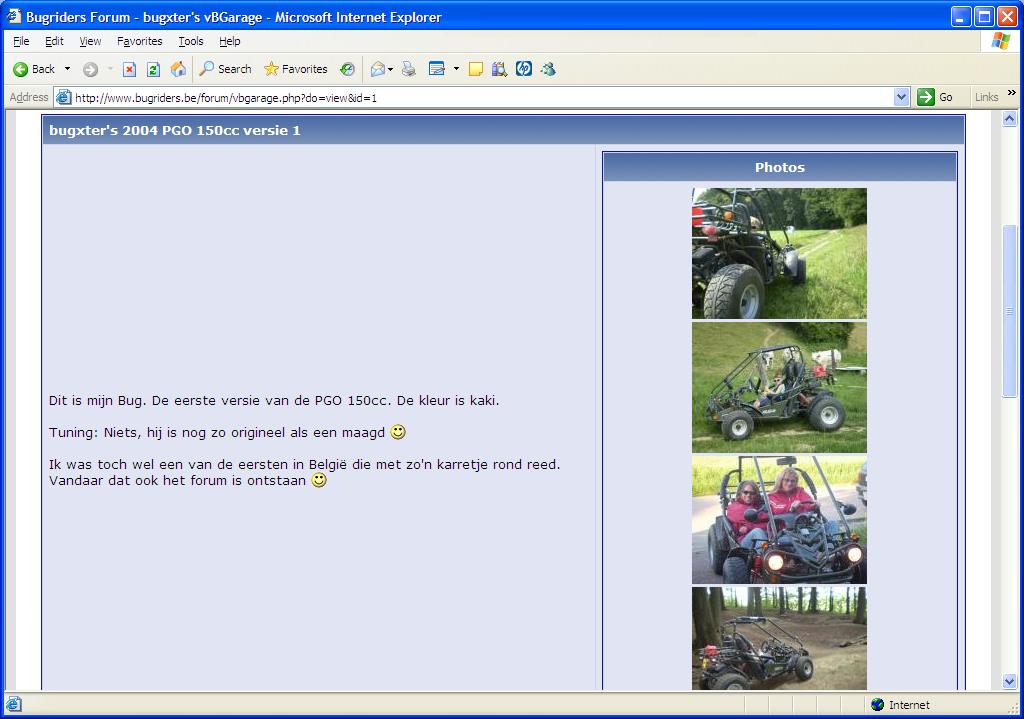Click the Back navigation button
Screen dimensions: 1024x719
[34, 69]
